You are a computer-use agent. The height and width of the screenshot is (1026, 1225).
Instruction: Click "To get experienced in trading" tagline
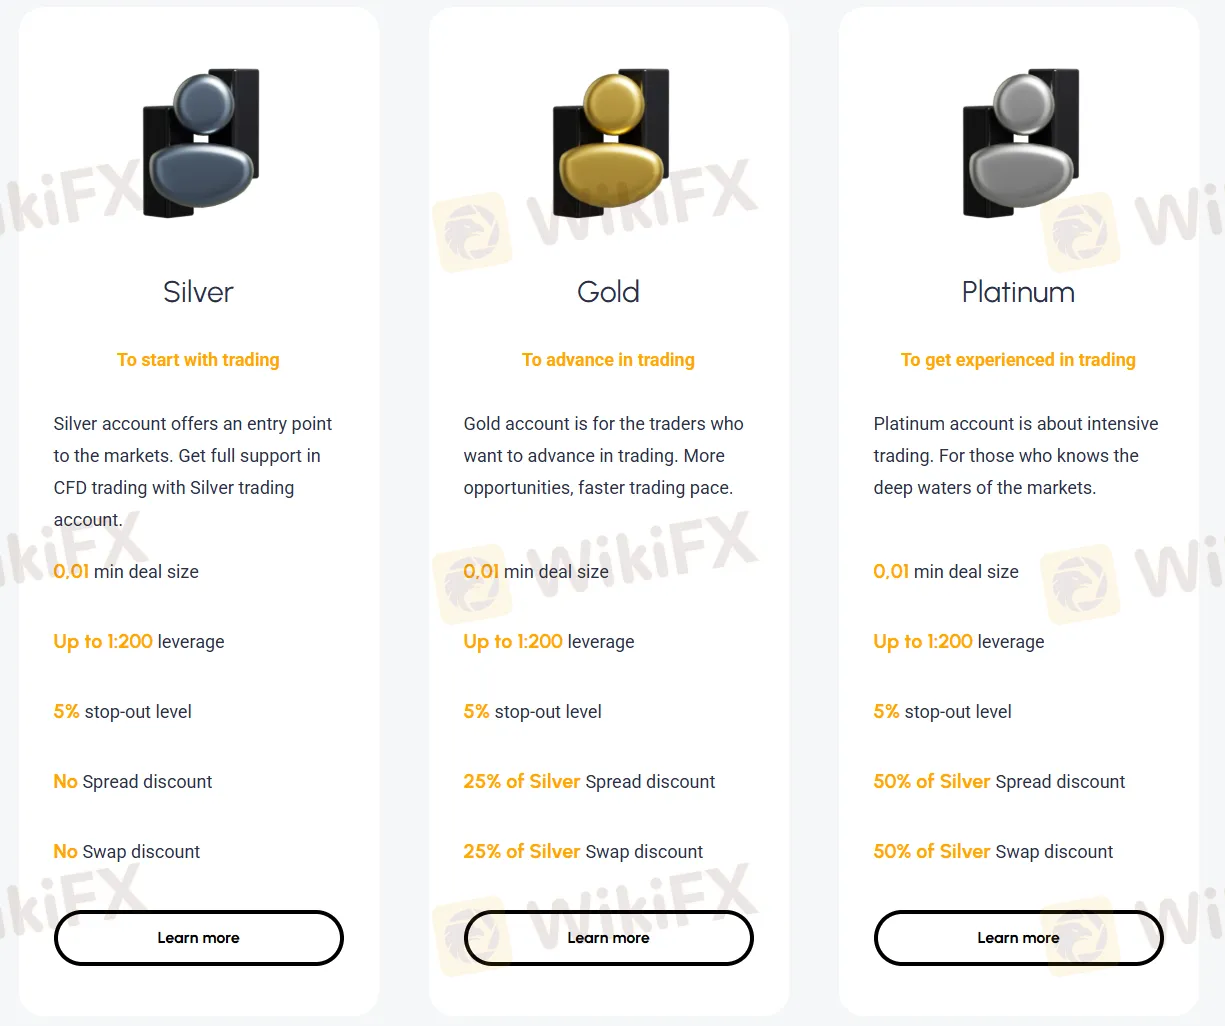click(x=1018, y=360)
